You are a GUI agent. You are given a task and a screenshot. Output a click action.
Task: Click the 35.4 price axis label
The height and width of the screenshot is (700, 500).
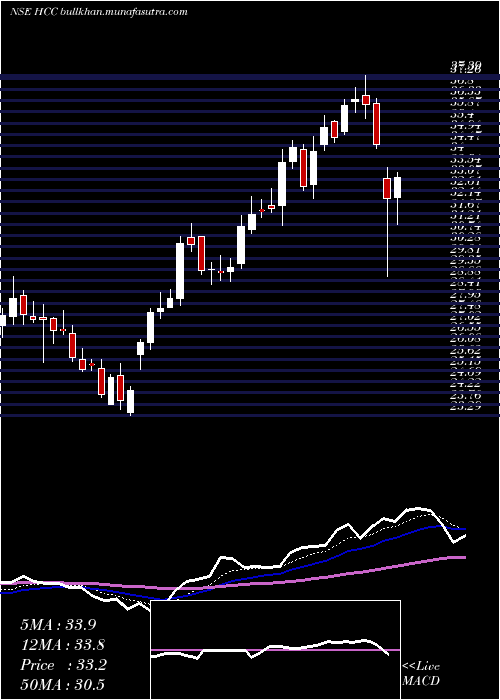click(462, 115)
